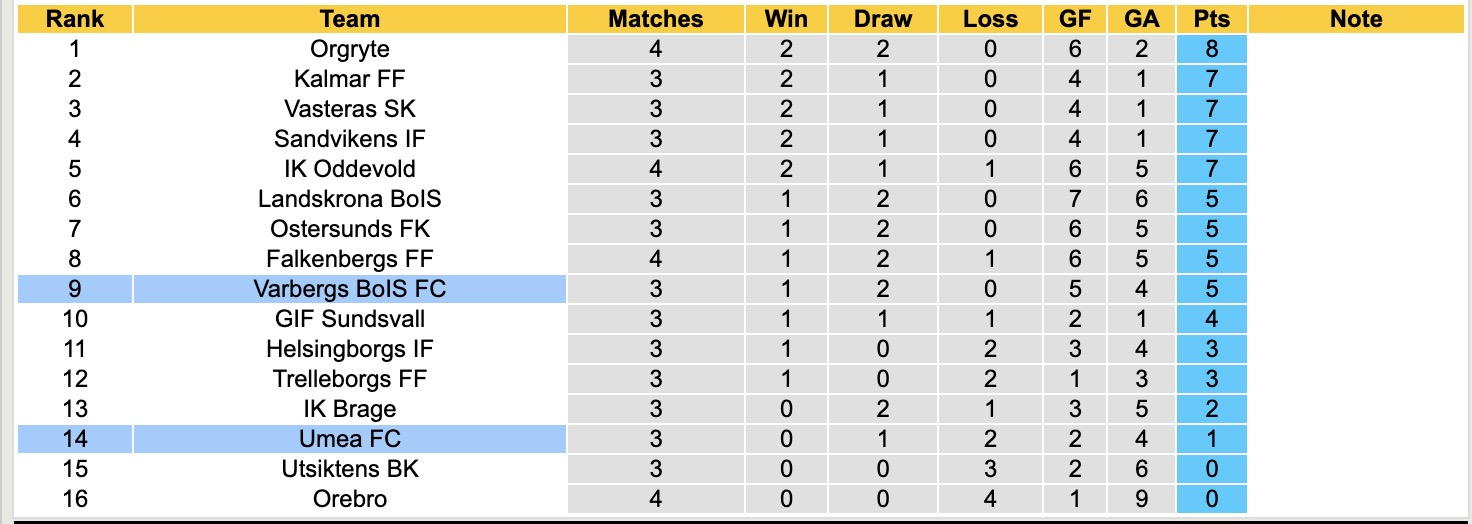This screenshot has width=1472, height=524.
Task: Select the GA column header
Action: [x=1141, y=19]
